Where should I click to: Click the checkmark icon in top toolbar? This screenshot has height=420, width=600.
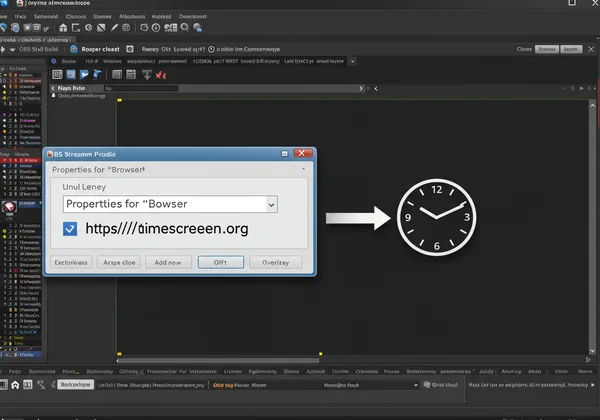[x=46, y=28]
